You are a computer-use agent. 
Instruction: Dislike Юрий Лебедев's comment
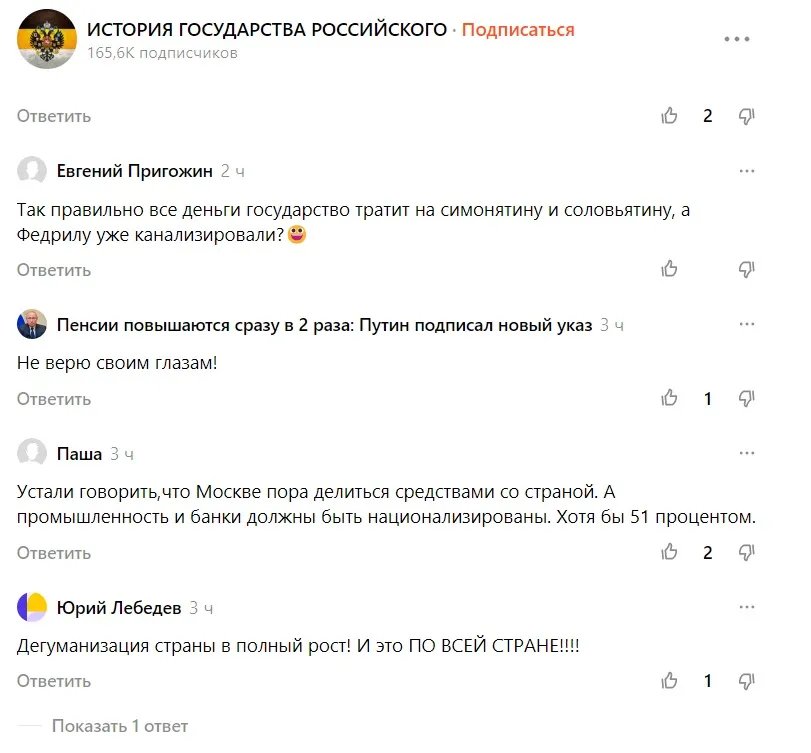746,681
